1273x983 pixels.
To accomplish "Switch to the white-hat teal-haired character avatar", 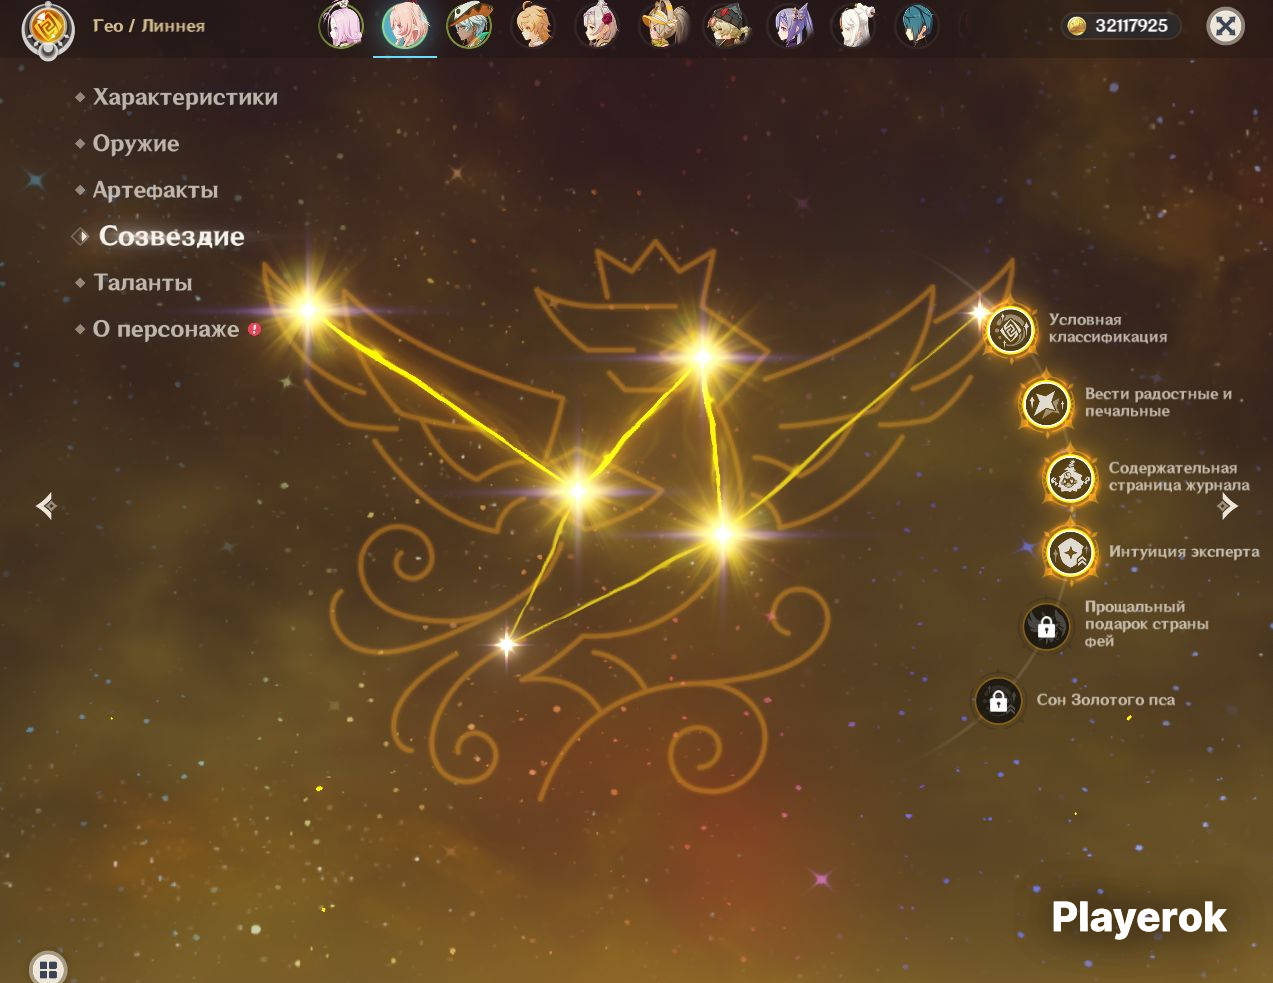I will point(469,25).
